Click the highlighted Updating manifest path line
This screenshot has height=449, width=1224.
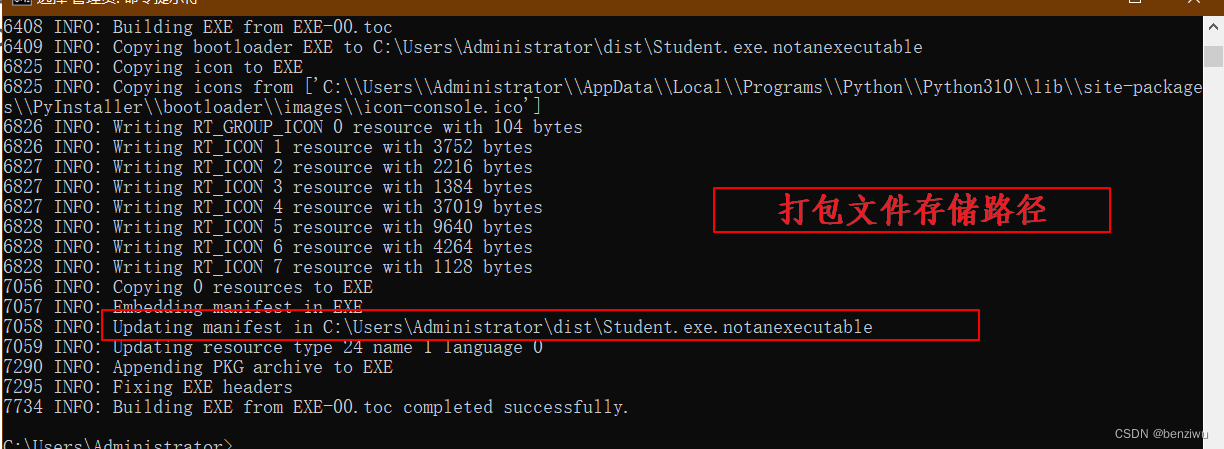click(x=540, y=327)
